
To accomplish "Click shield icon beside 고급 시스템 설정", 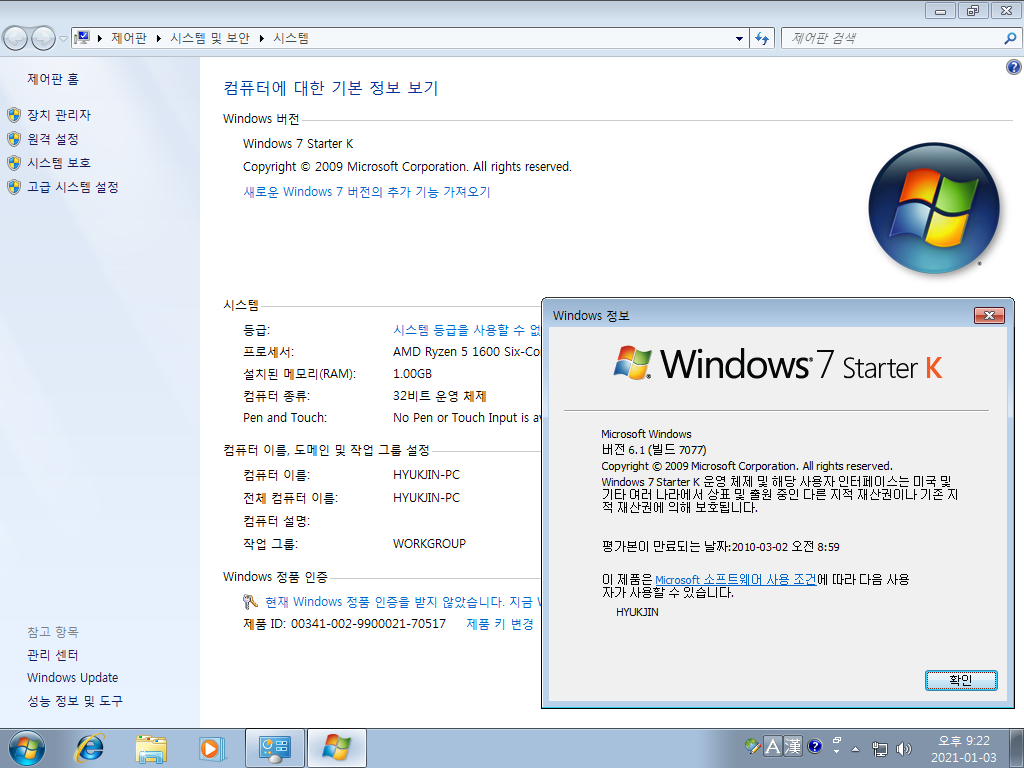I will point(14,187).
